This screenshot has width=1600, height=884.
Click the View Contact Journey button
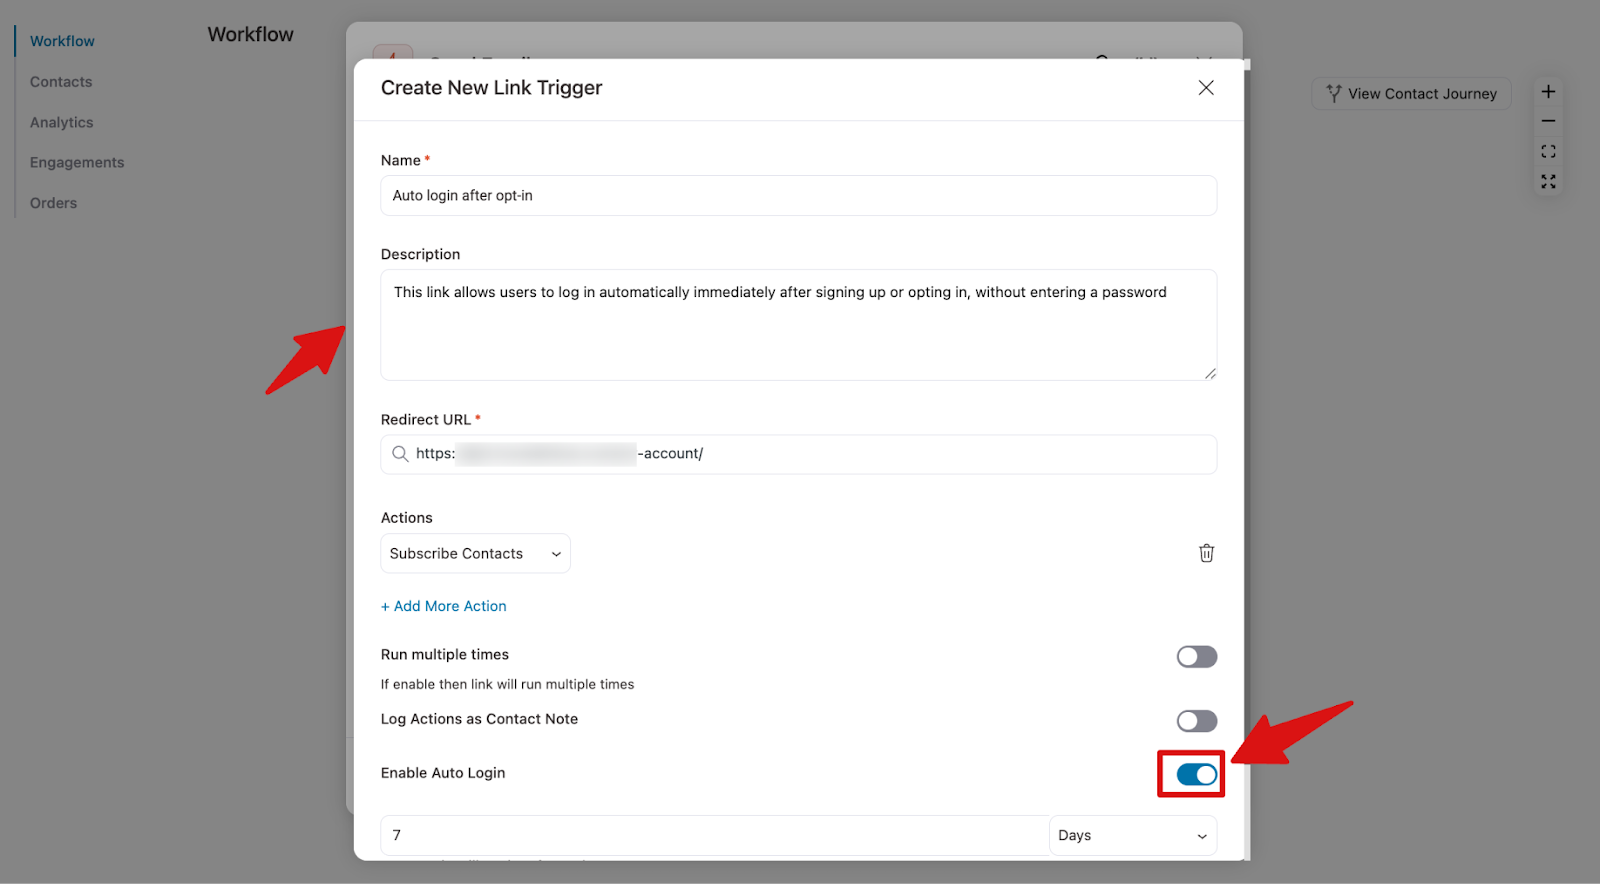coord(1411,94)
